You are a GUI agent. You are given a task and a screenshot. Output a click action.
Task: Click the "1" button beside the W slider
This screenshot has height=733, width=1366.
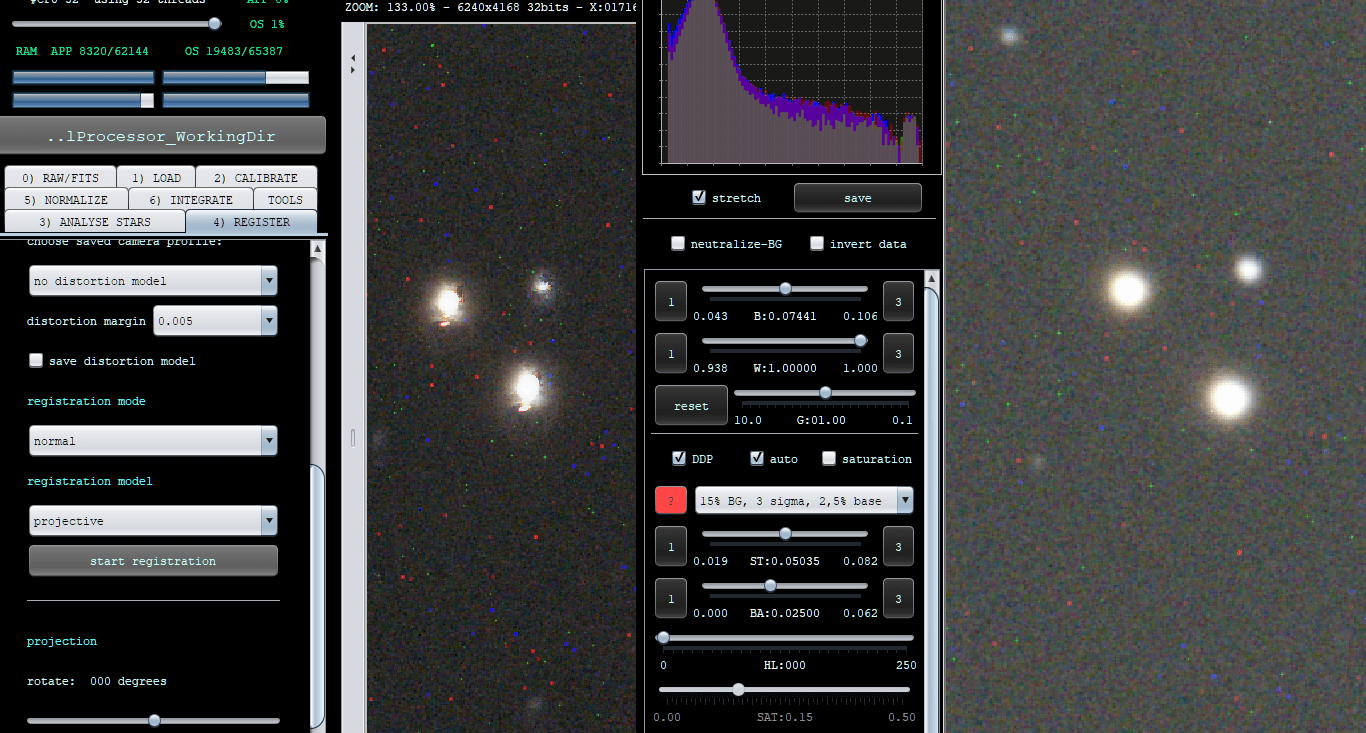click(x=671, y=354)
